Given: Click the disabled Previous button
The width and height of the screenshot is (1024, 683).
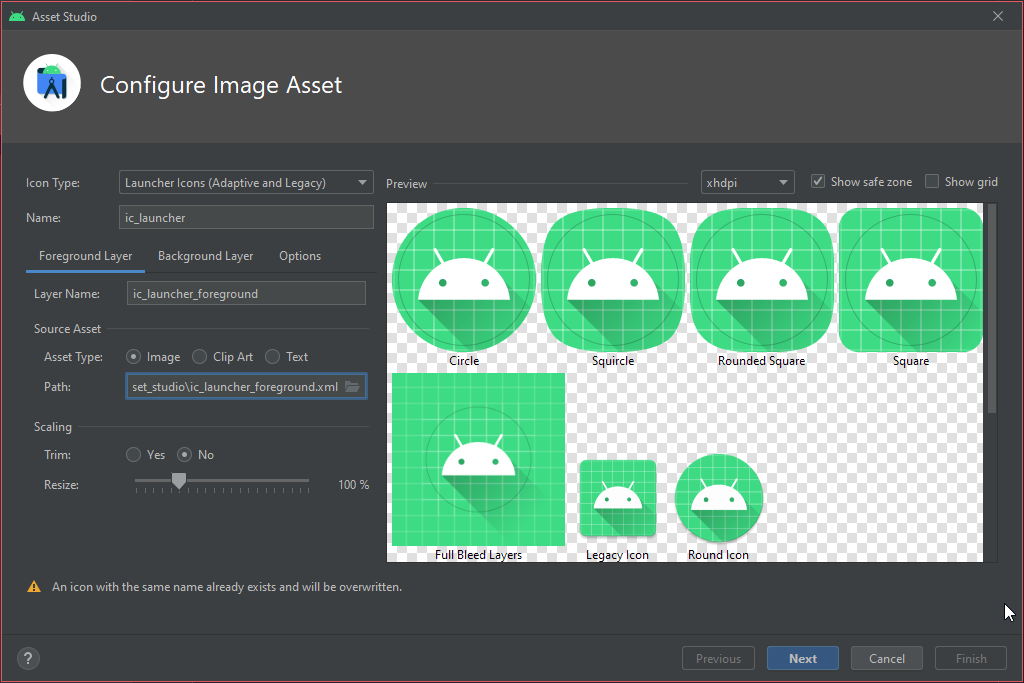Looking at the screenshot, I should [718, 658].
